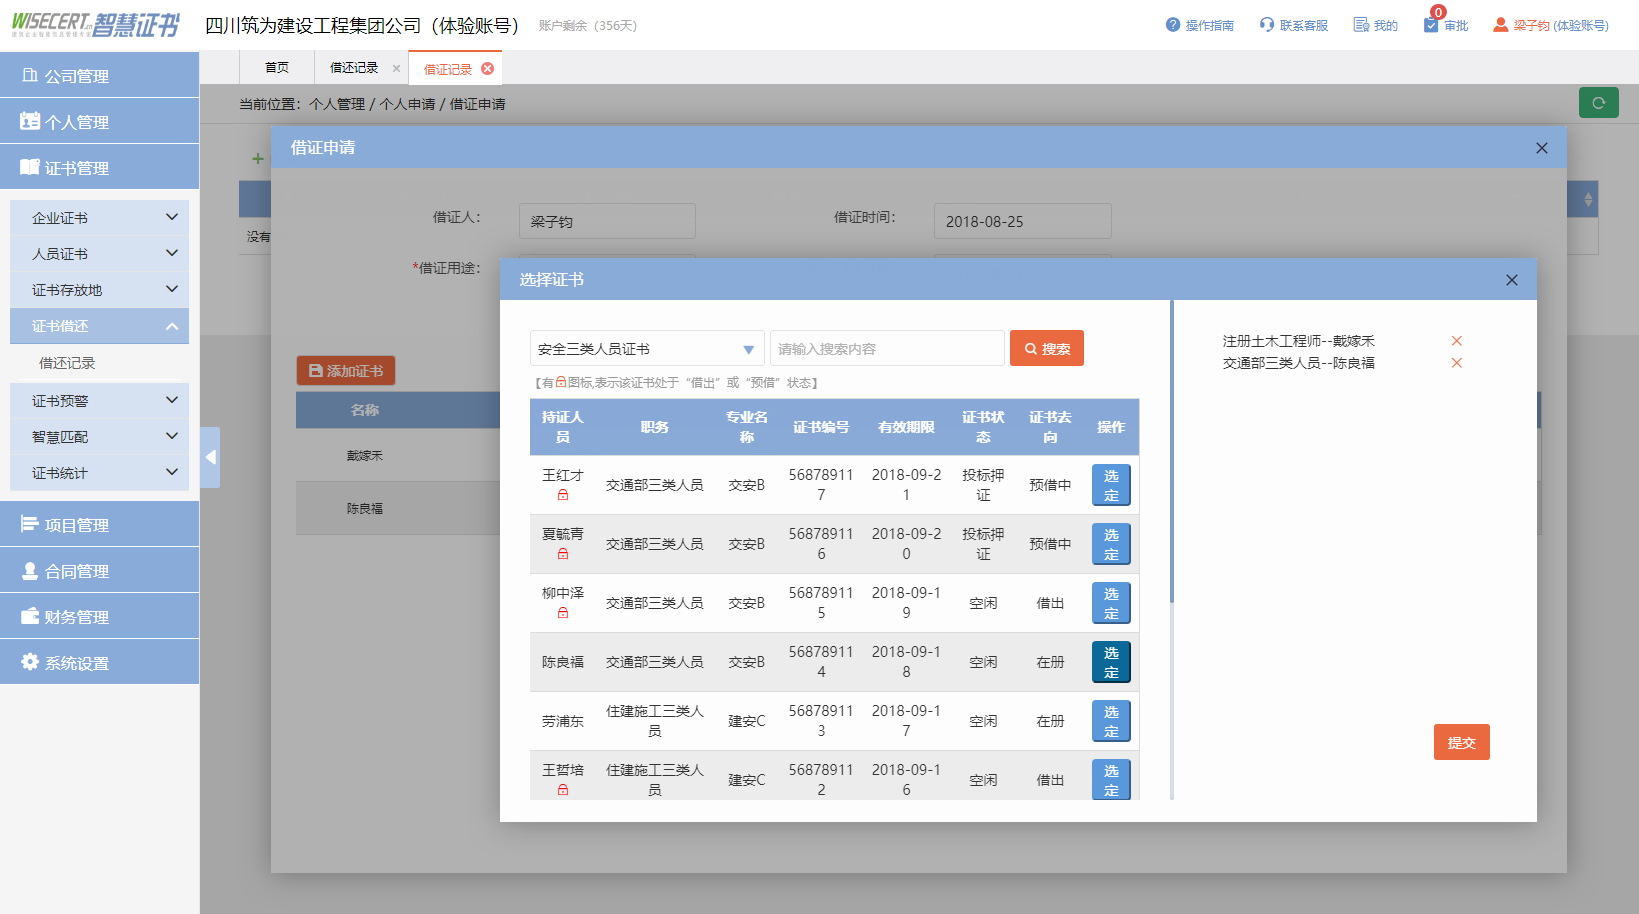The width and height of the screenshot is (1639, 914).
Task: Click 选定 for 劳浦东 row
Action: pos(1111,721)
